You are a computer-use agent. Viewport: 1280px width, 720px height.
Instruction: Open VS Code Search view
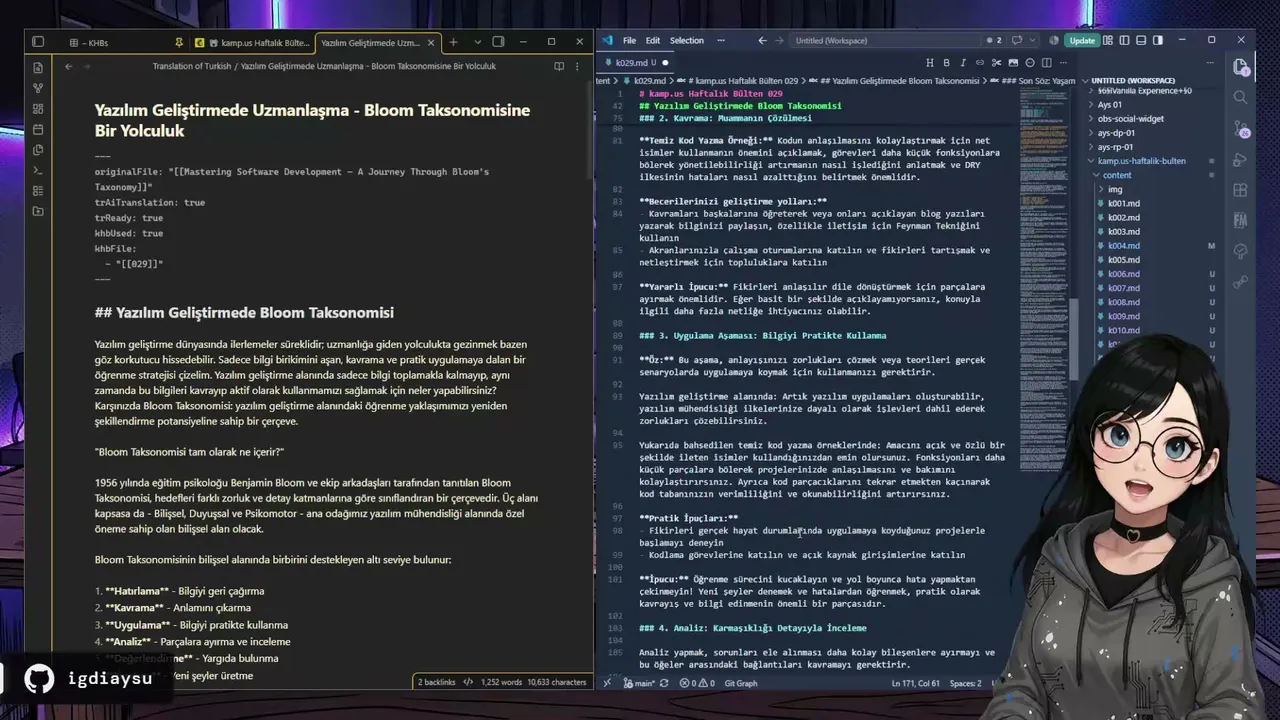(1241, 97)
